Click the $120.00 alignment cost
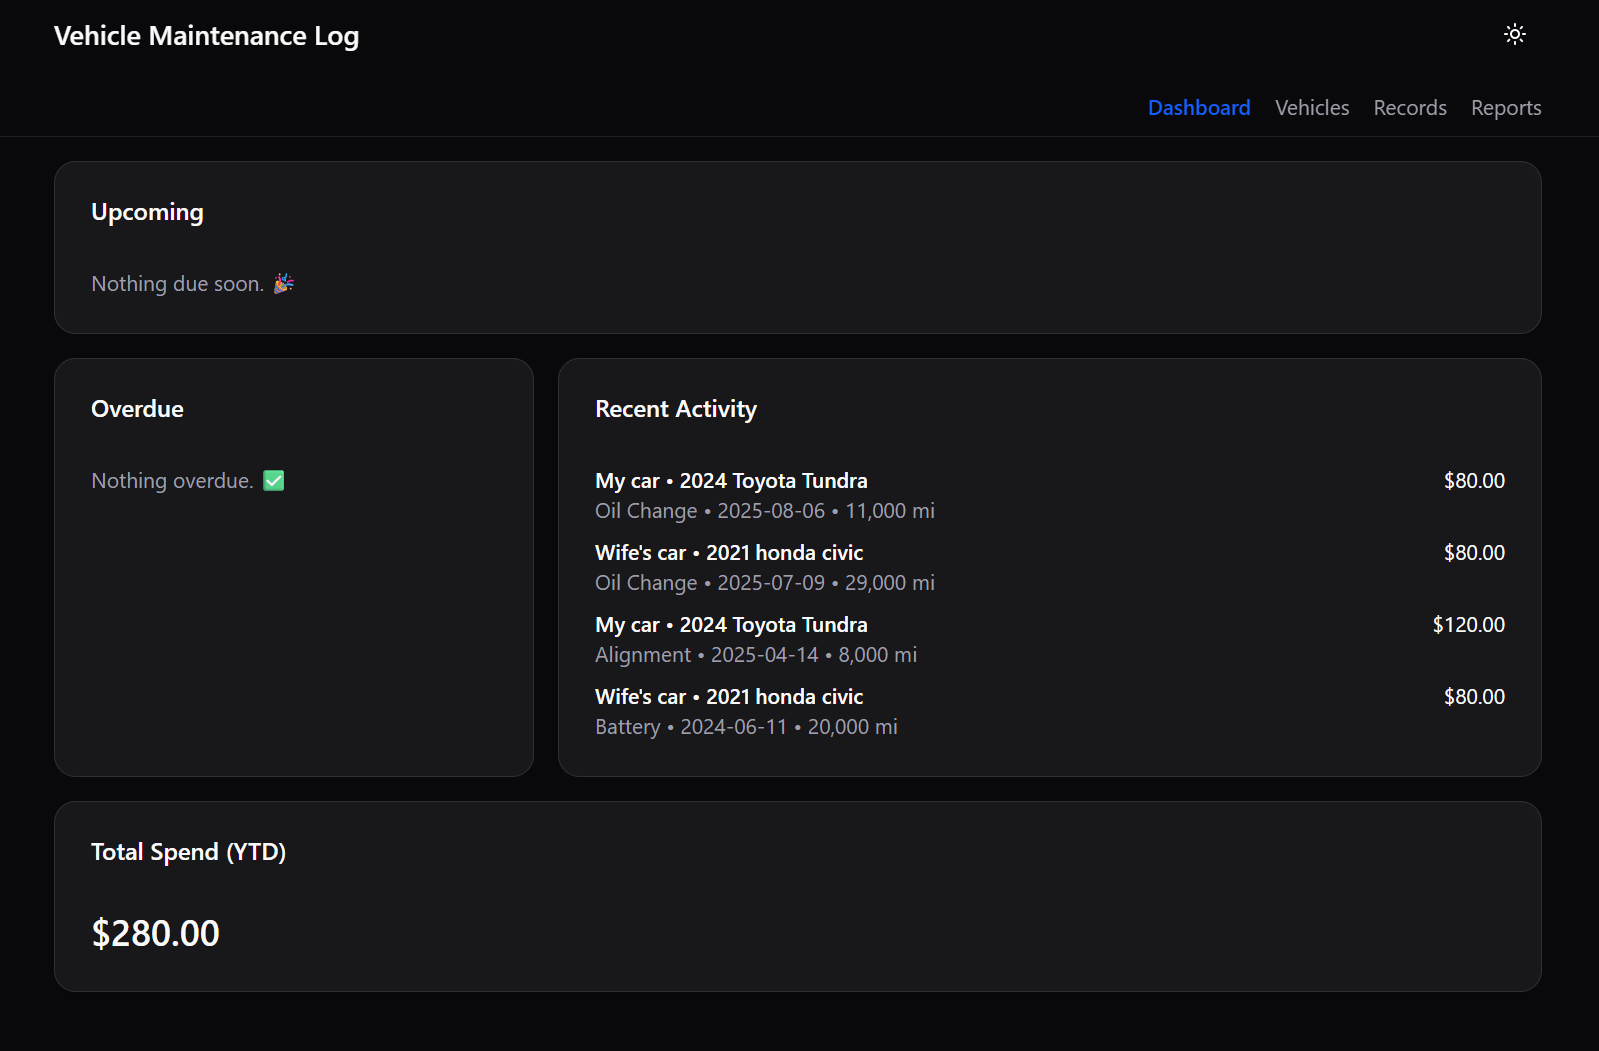 [1468, 625]
